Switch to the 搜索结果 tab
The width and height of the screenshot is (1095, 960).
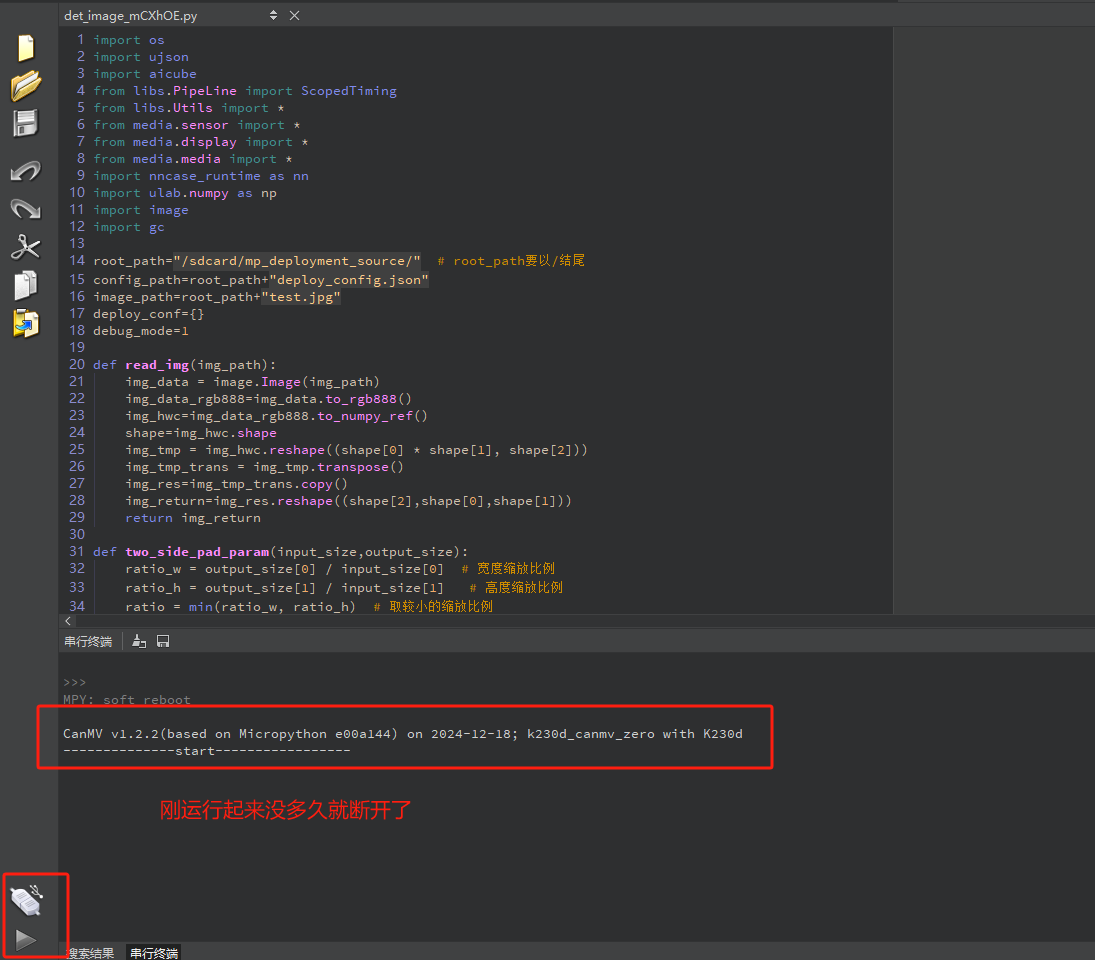(90, 953)
